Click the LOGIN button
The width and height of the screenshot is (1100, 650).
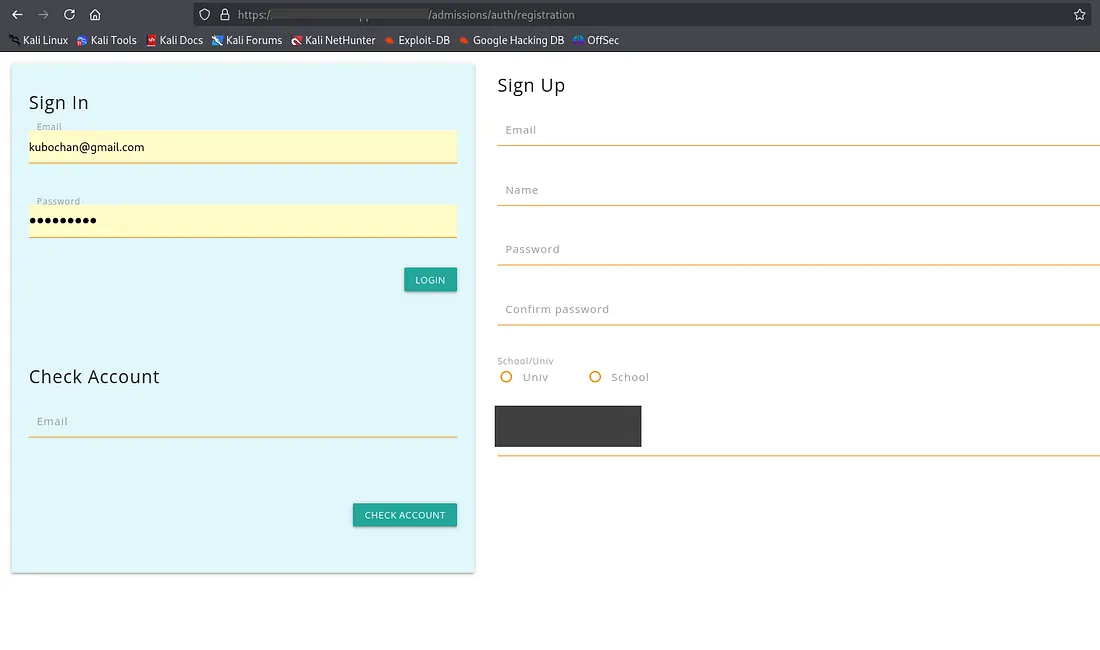click(430, 280)
